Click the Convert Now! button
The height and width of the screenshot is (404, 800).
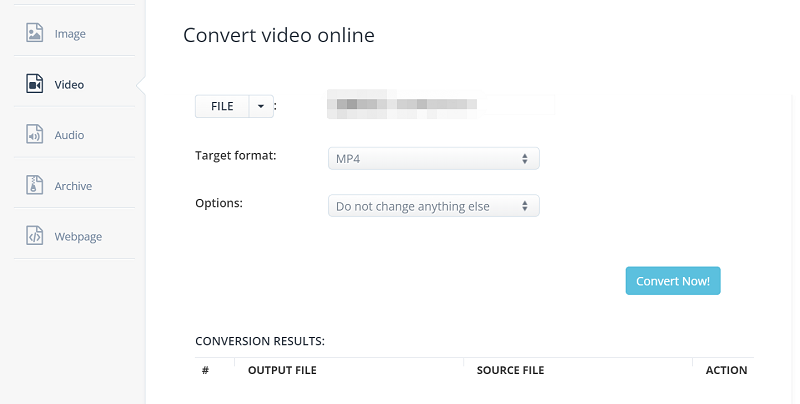pyautogui.click(x=672, y=281)
